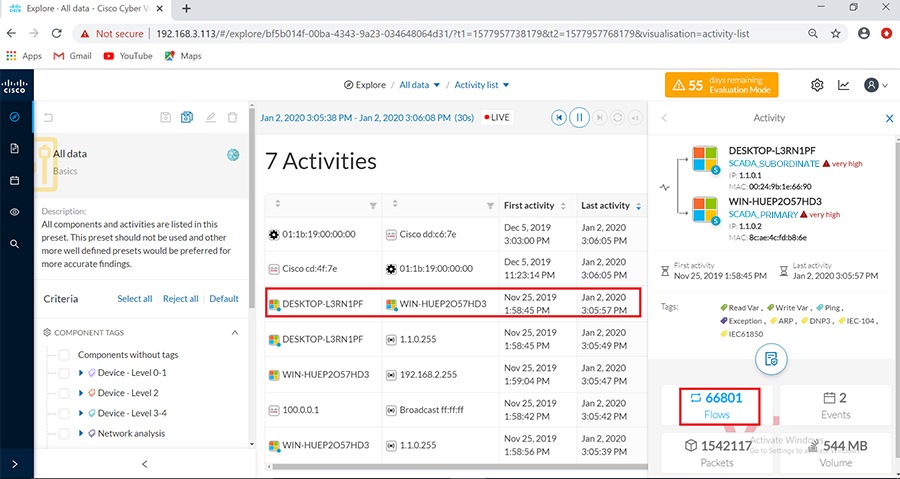Open the user account dropdown
900x479 pixels.
(x=876, y=85)
